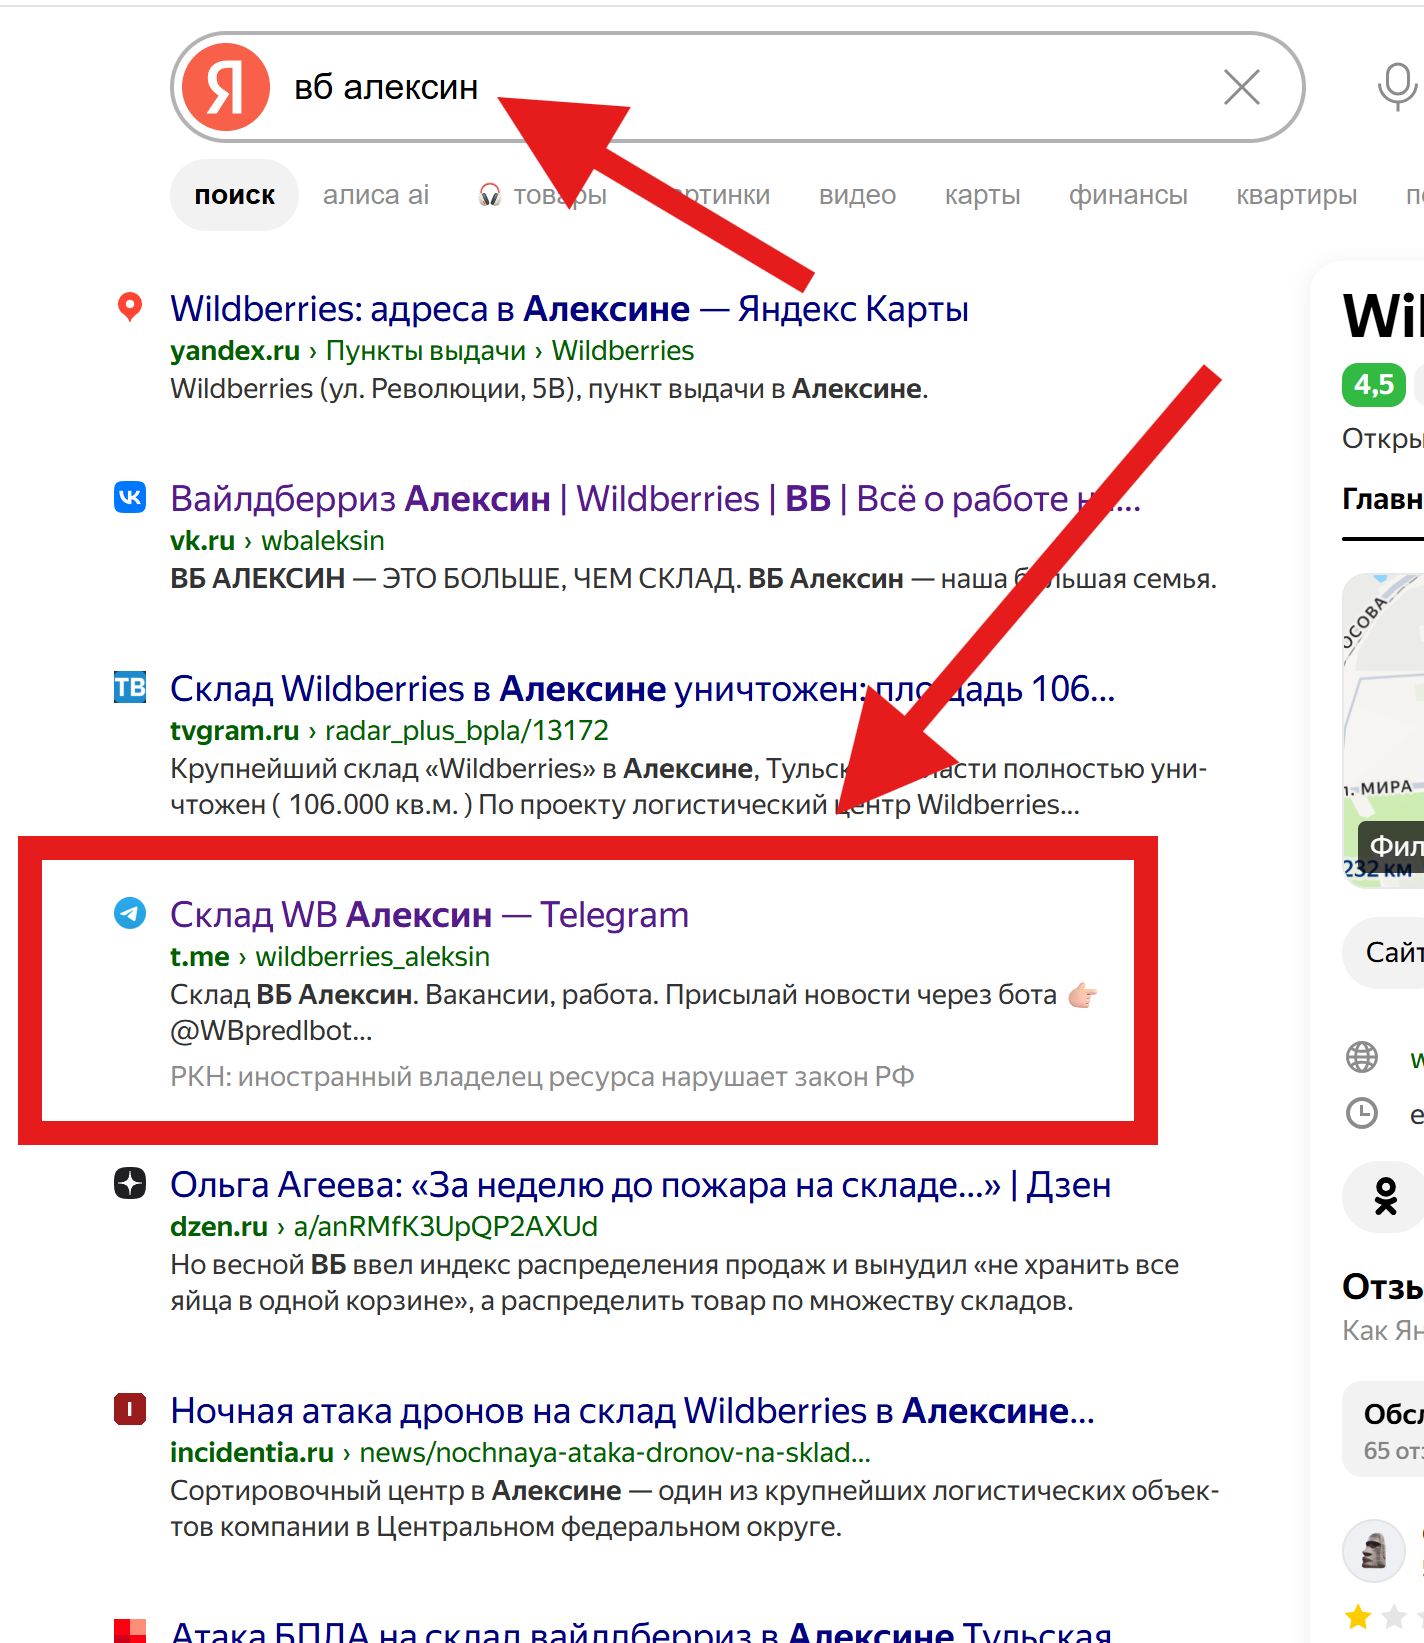Viewport: 1424px width, 1643px height.
Task: Click the Сайт button in the side panel
Action: pyautogui.click(x=1383, y=953)
